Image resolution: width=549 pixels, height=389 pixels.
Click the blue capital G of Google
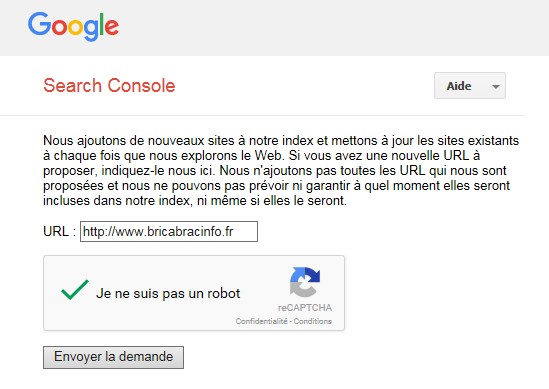tap(39, 24)
